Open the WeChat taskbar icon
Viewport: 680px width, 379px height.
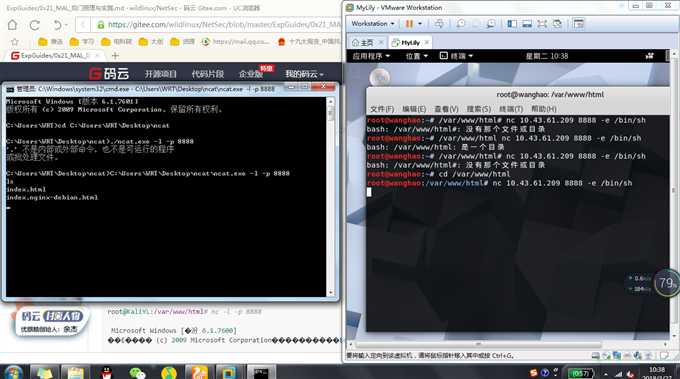(137, 372)
